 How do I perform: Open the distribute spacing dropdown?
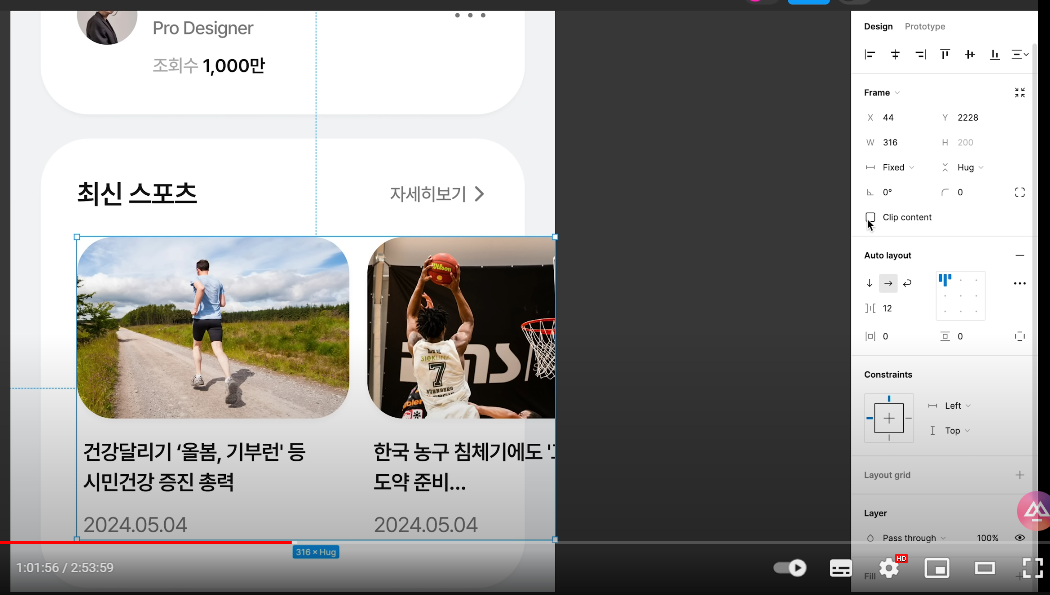[1020, 55]
